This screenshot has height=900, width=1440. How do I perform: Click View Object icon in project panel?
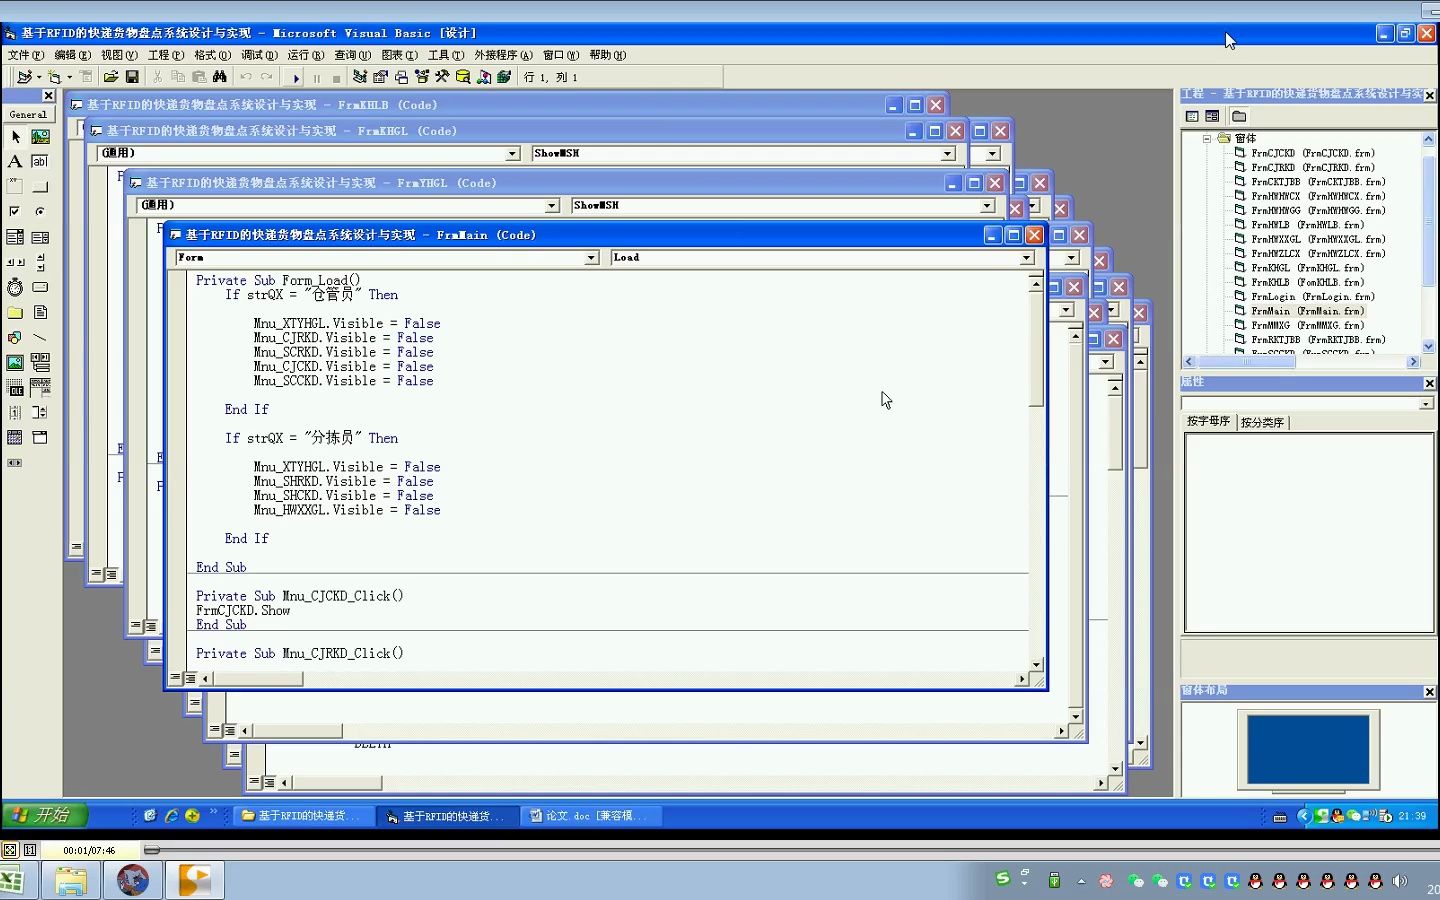1212,116
